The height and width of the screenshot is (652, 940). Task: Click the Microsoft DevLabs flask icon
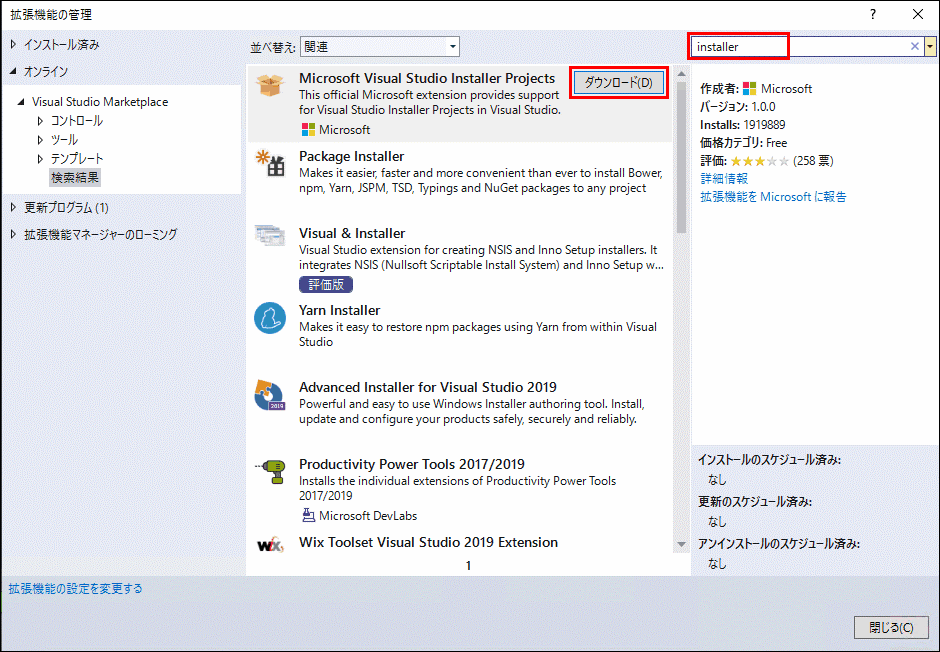click(x=308, y=515)
